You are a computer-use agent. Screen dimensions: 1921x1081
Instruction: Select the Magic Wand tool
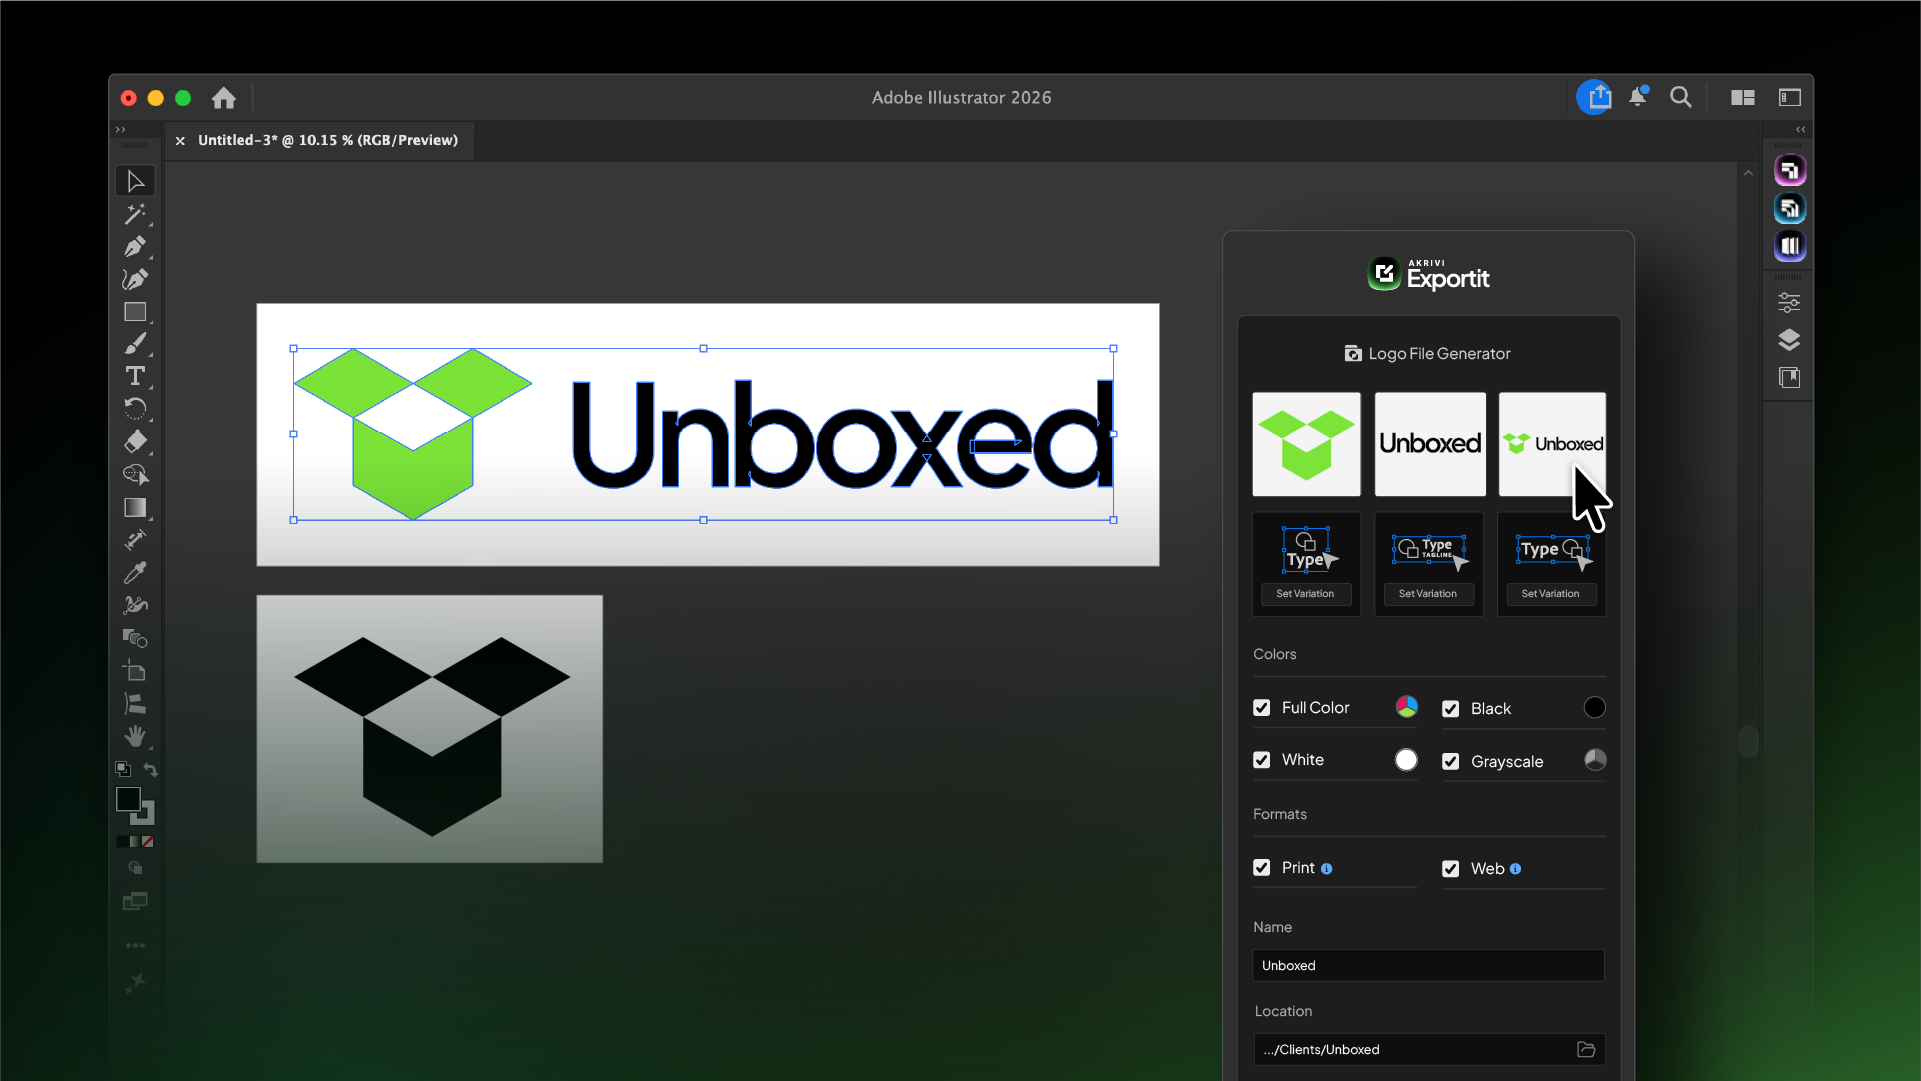pos(135,214)
